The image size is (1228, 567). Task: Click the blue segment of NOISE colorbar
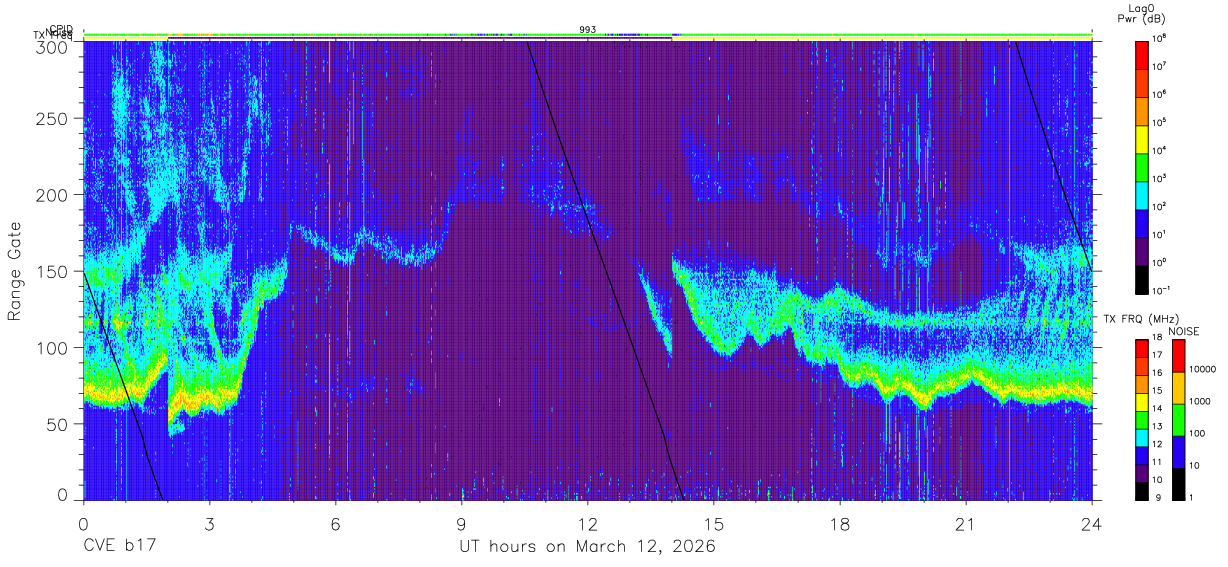click(1178, 450)
